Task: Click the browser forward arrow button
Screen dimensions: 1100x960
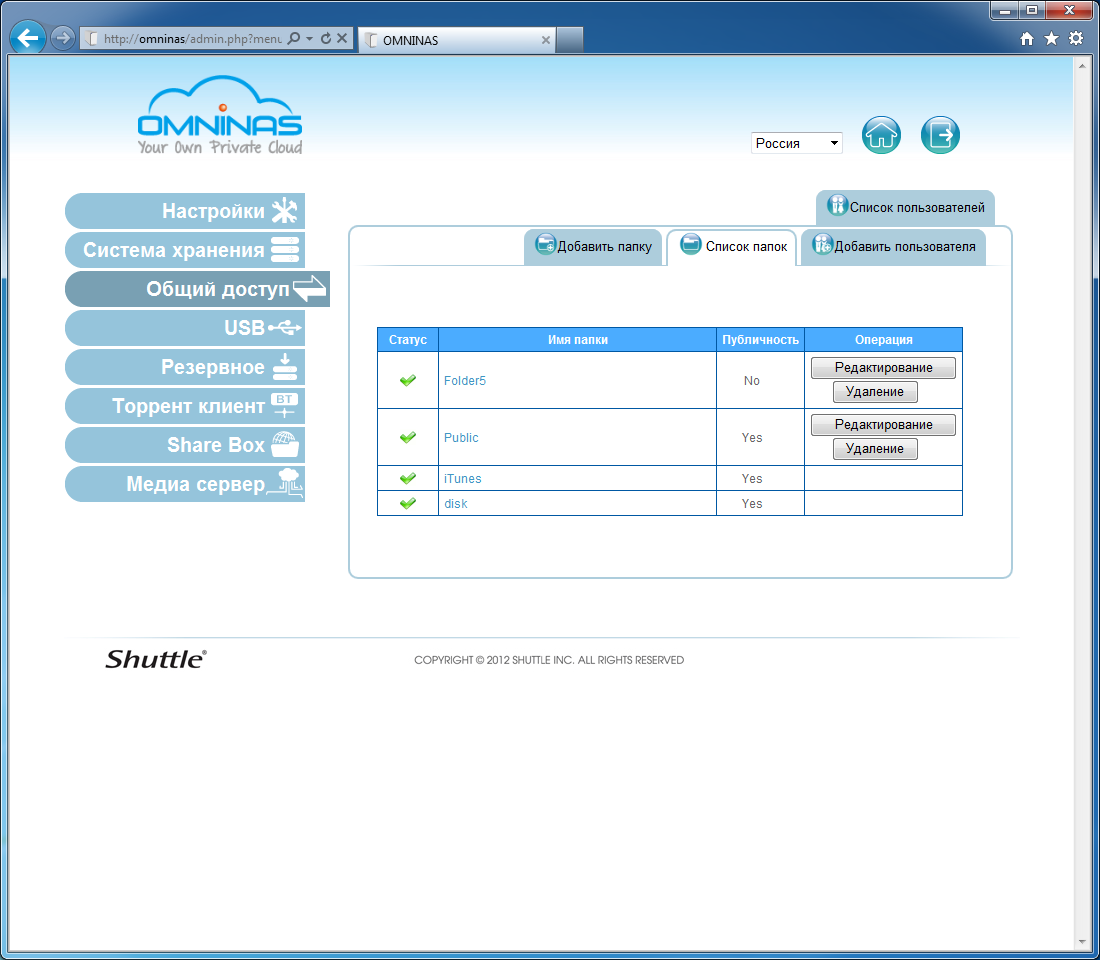Action: 62,38
